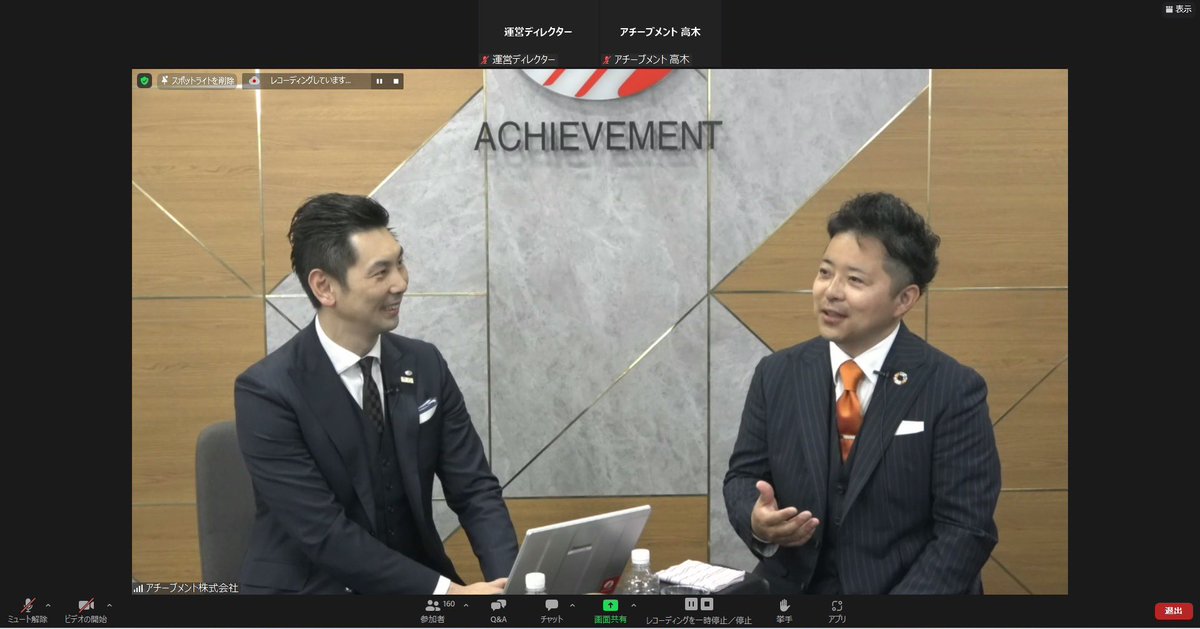1200x629 pixels.
Task: Click the レコーディングしています… status text
Action: [x=311, y=81]
